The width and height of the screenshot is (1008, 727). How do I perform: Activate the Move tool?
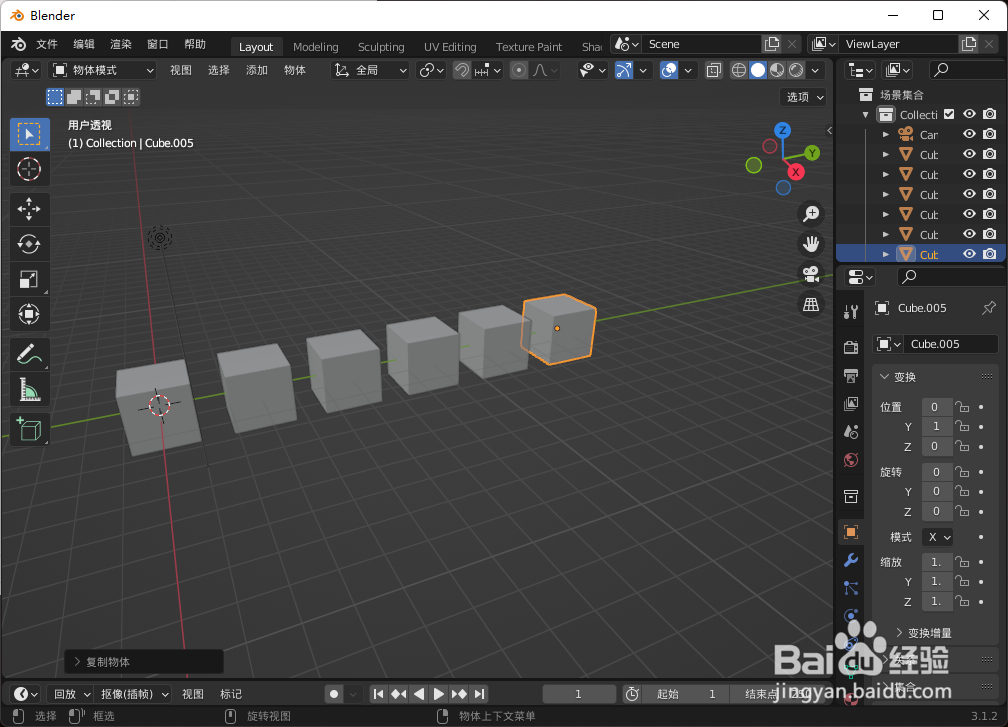click(30, 209)
